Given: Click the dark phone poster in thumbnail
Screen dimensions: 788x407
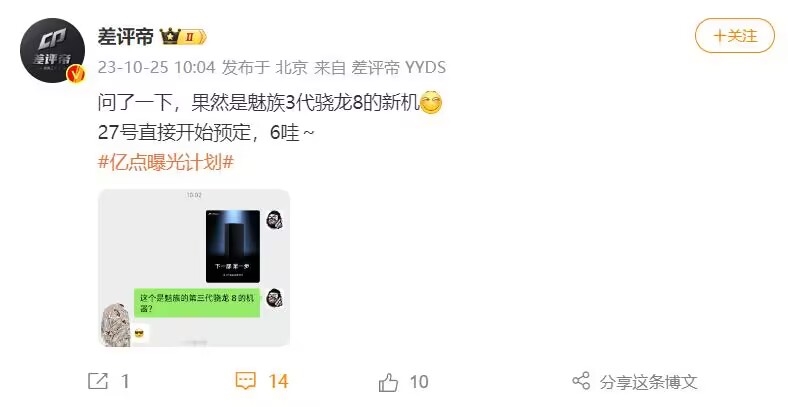Looking at the screenshot, I should click(233, 246).
